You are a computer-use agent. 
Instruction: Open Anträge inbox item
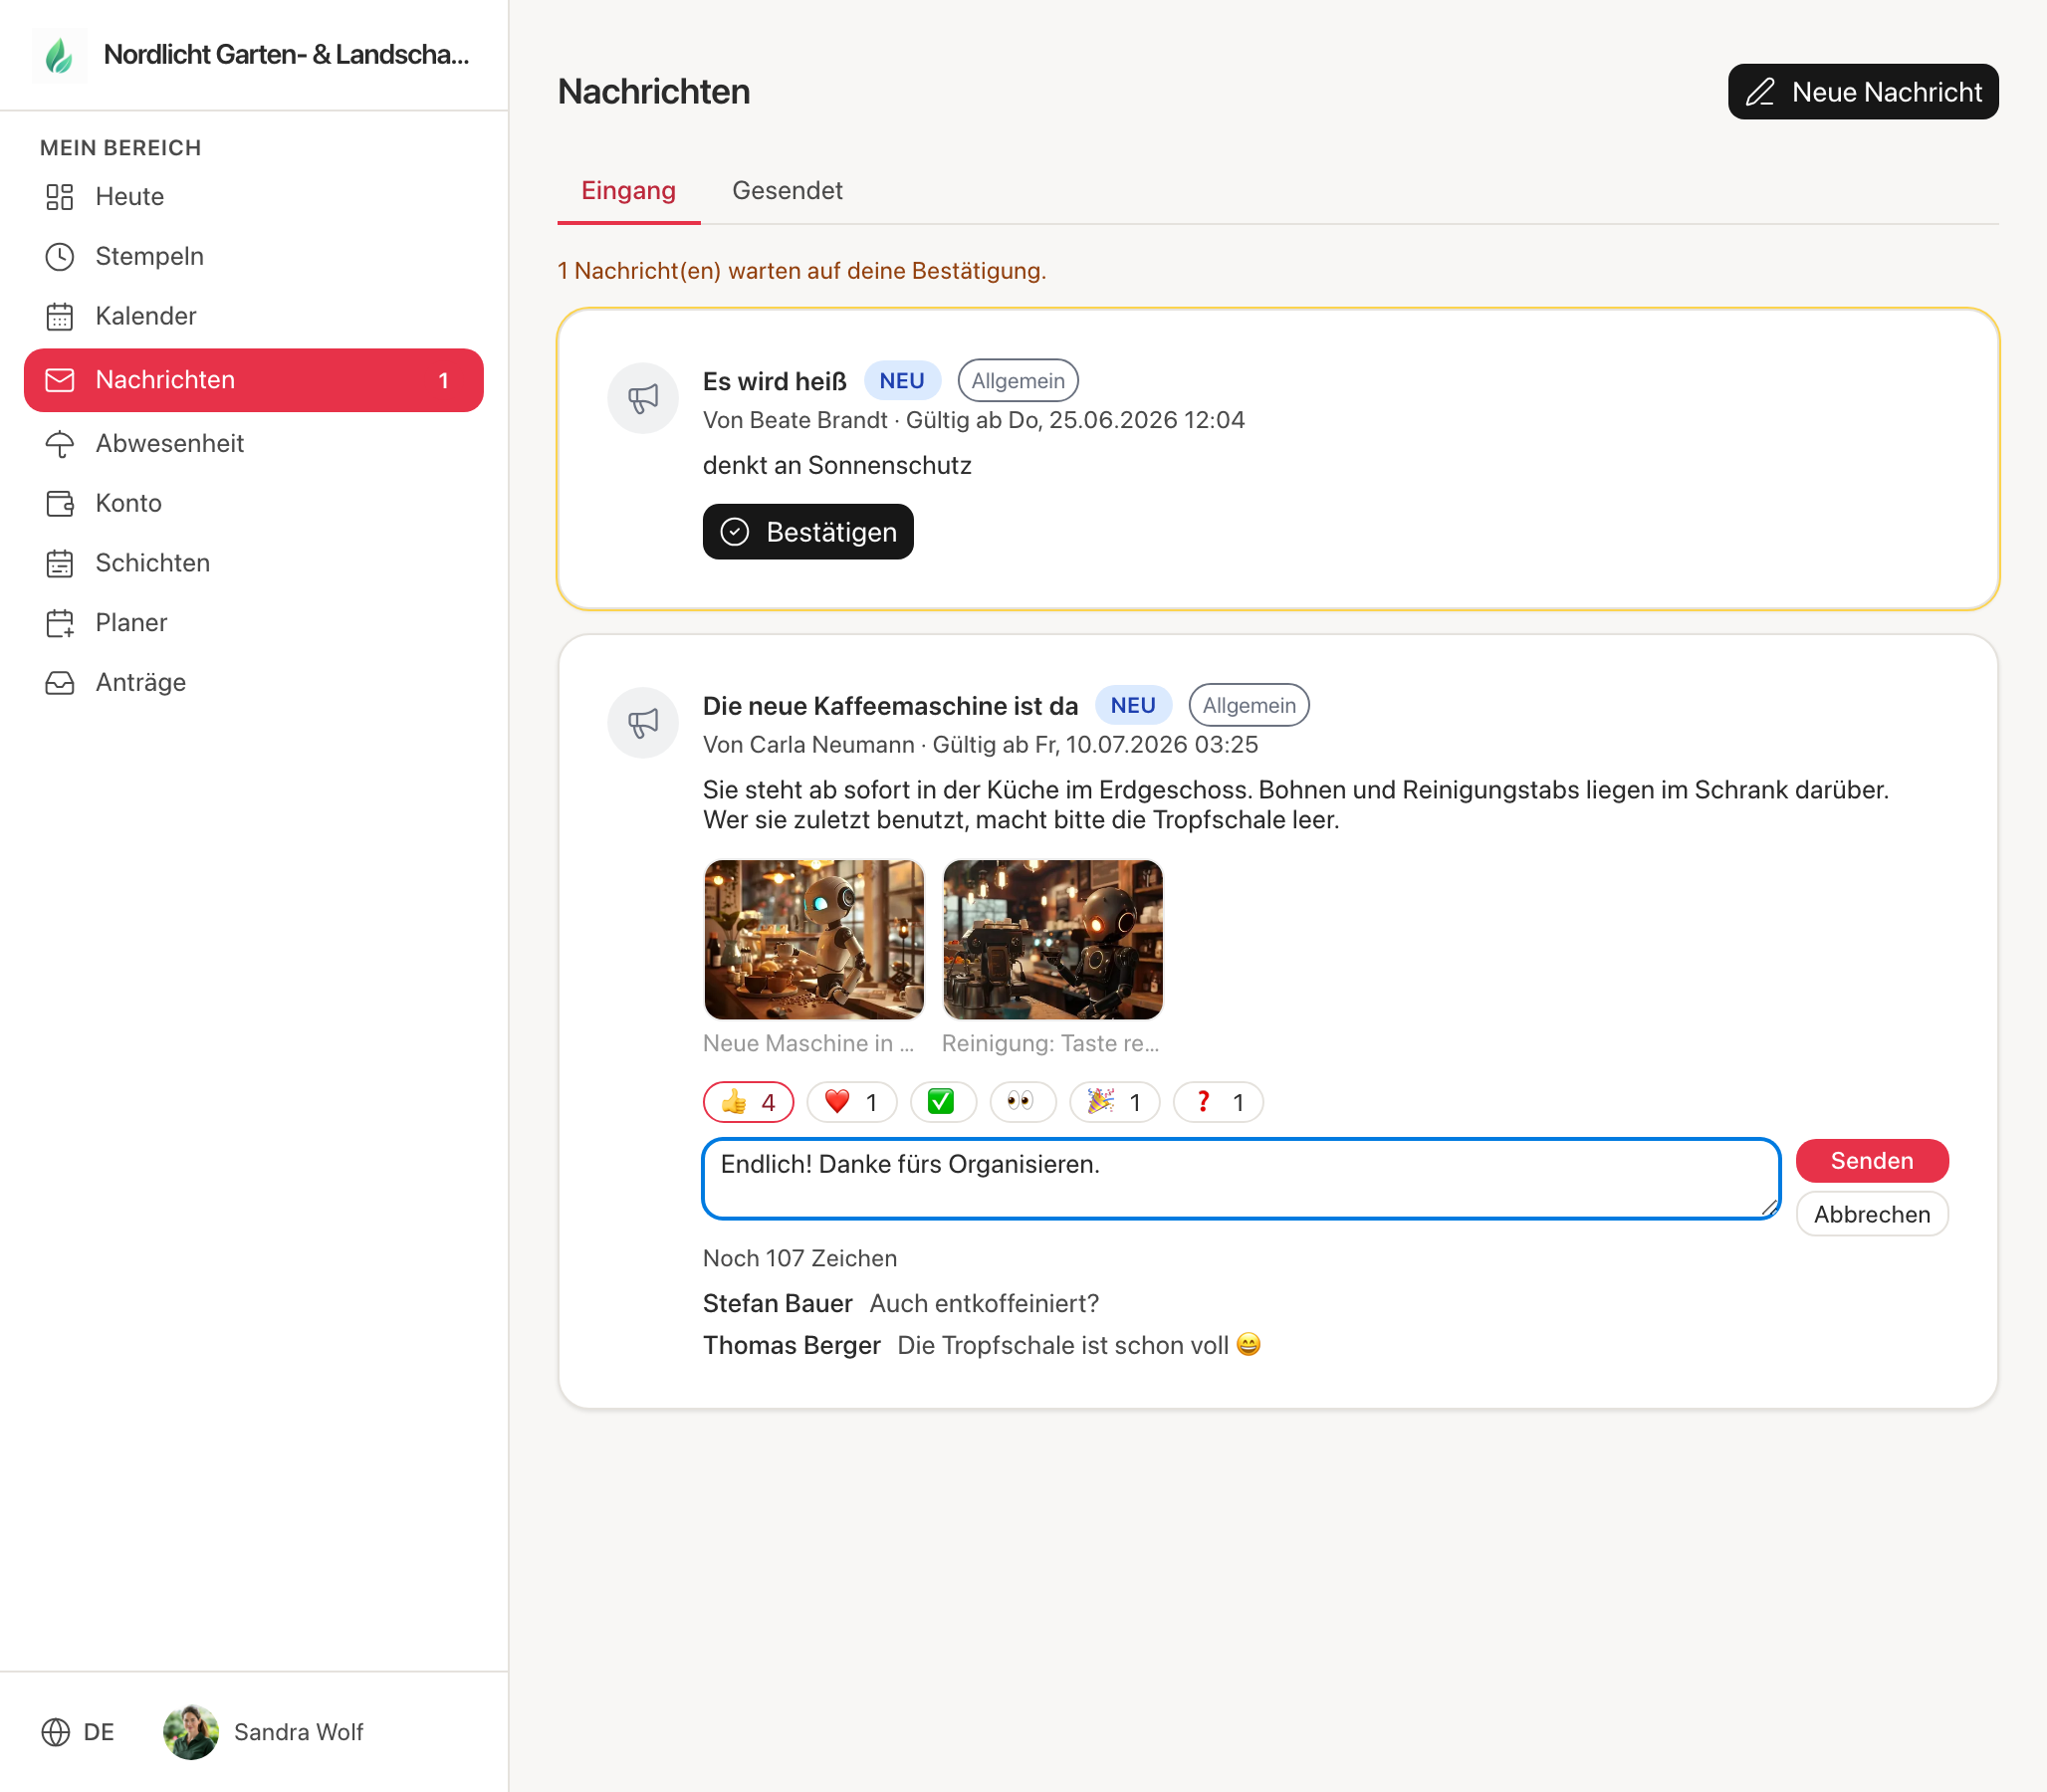point(254,683)
